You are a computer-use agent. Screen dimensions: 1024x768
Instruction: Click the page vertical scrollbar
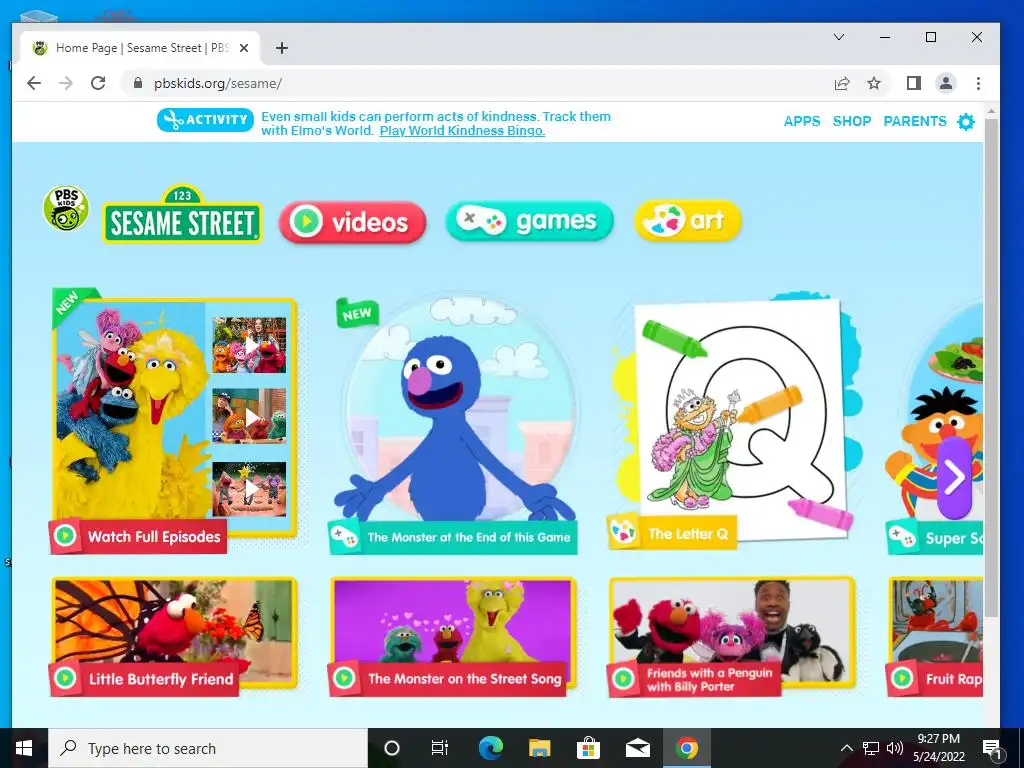(991, 366)
